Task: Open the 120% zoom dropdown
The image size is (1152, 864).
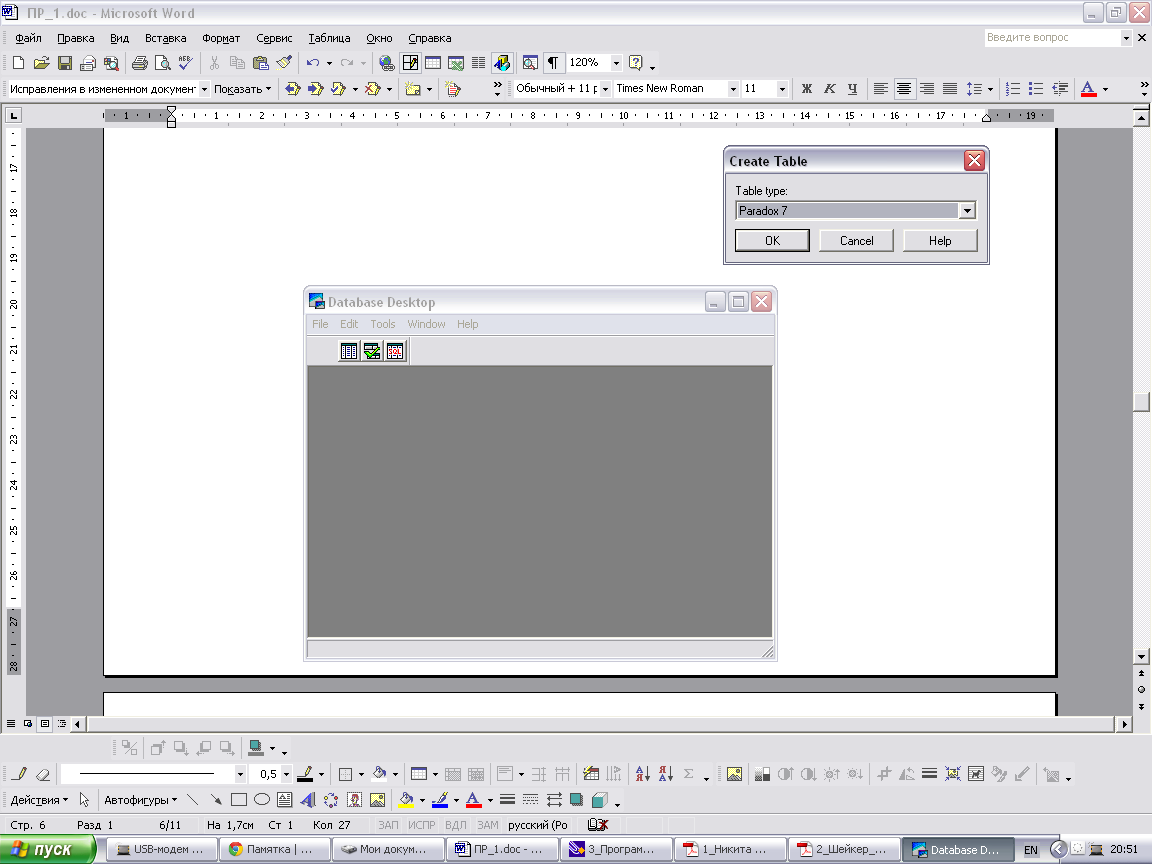Action: [616, 63]
